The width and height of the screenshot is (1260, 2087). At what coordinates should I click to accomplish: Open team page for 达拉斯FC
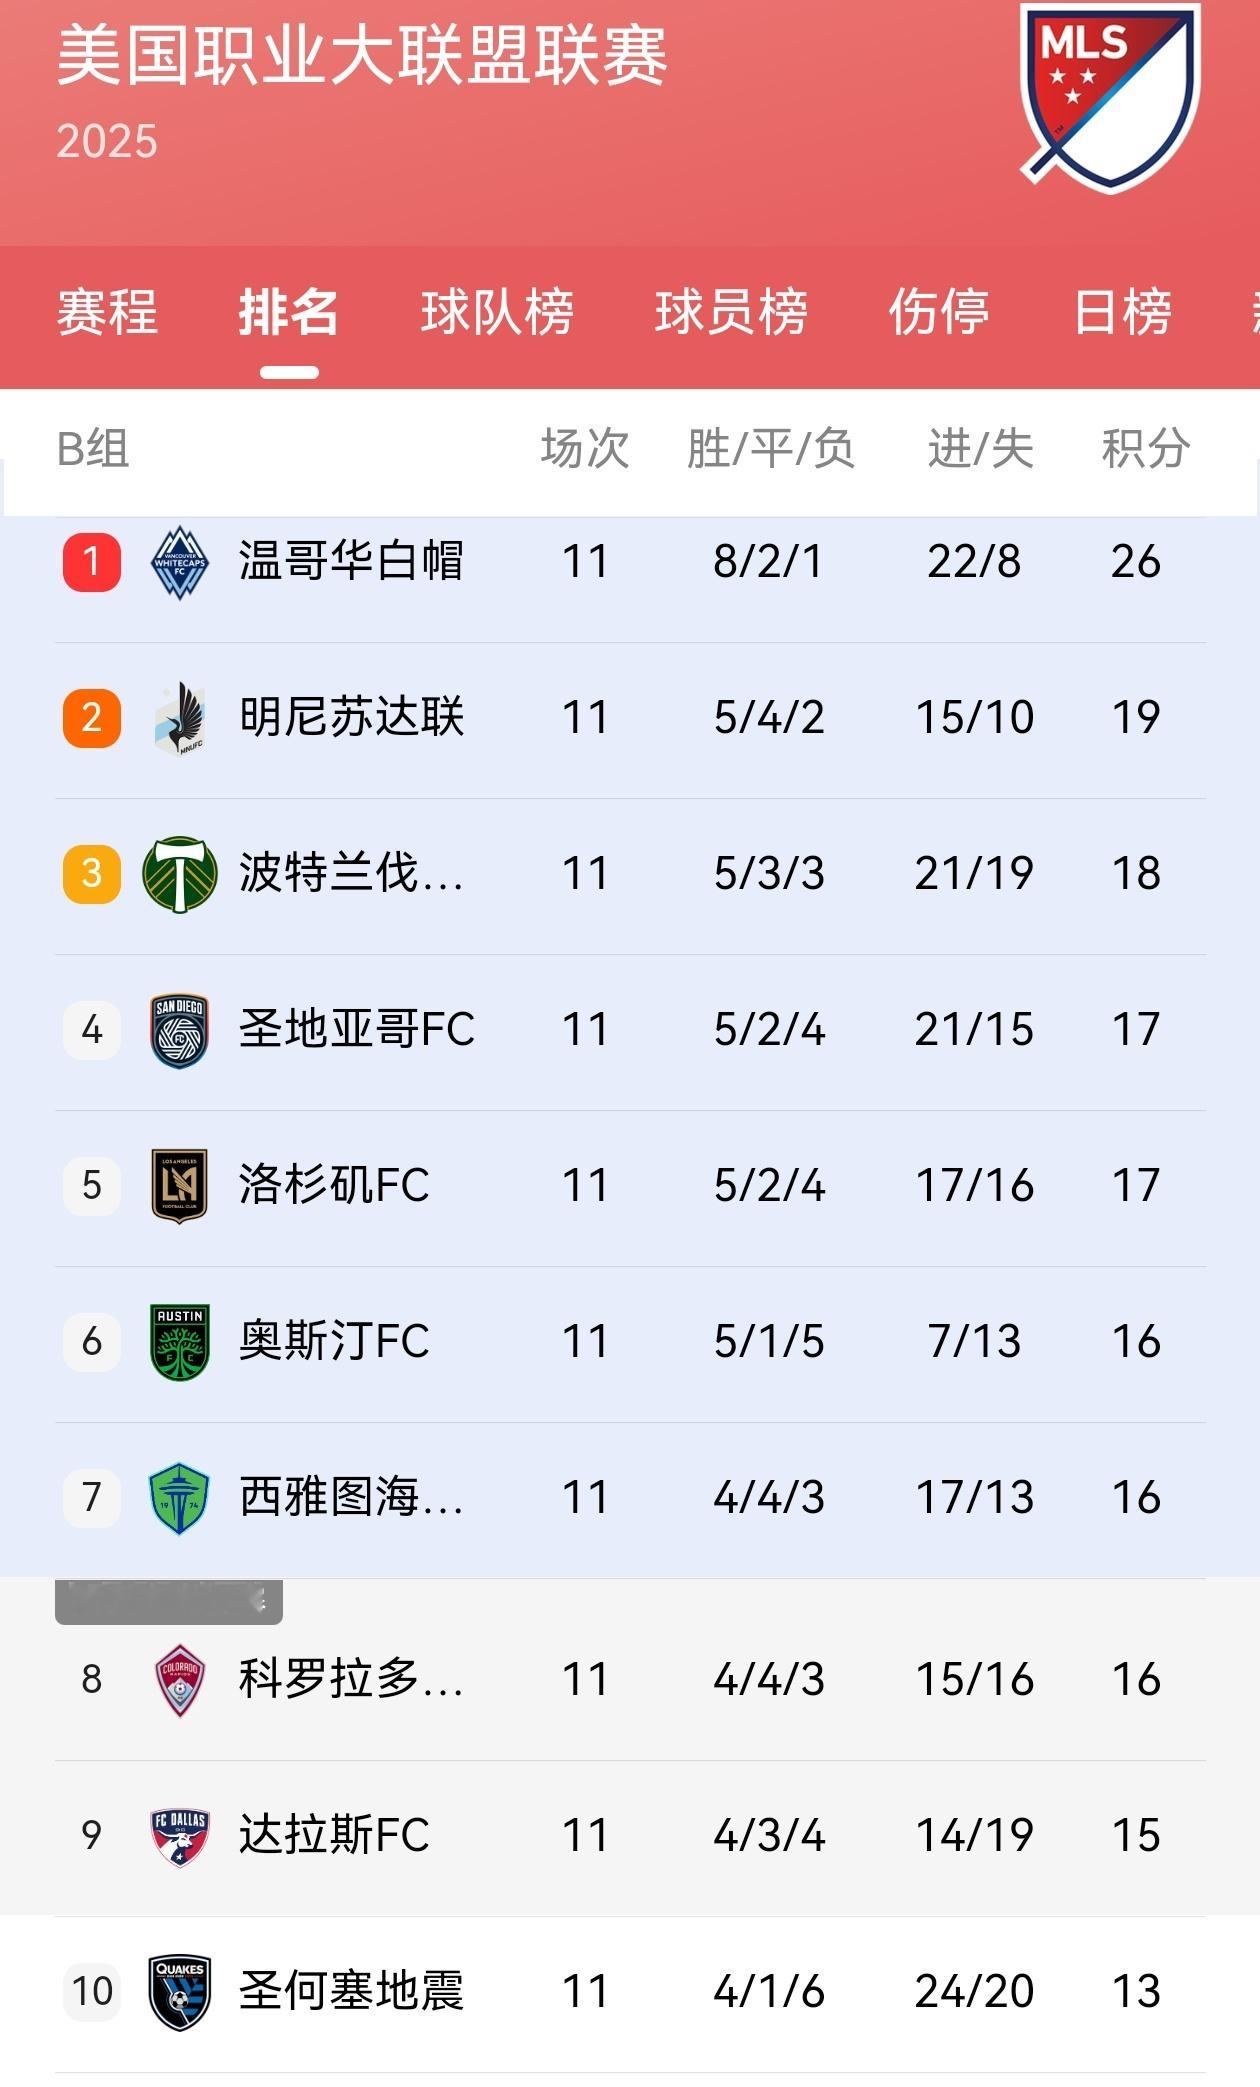pyautogui.click(x=334, y=1835)
